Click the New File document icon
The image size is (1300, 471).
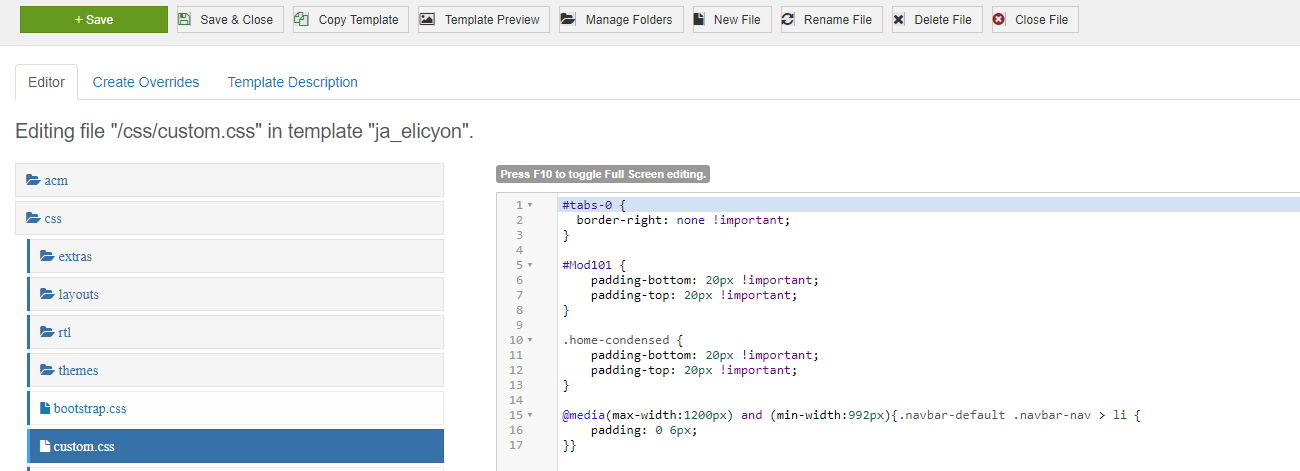(x=700, y=20)
